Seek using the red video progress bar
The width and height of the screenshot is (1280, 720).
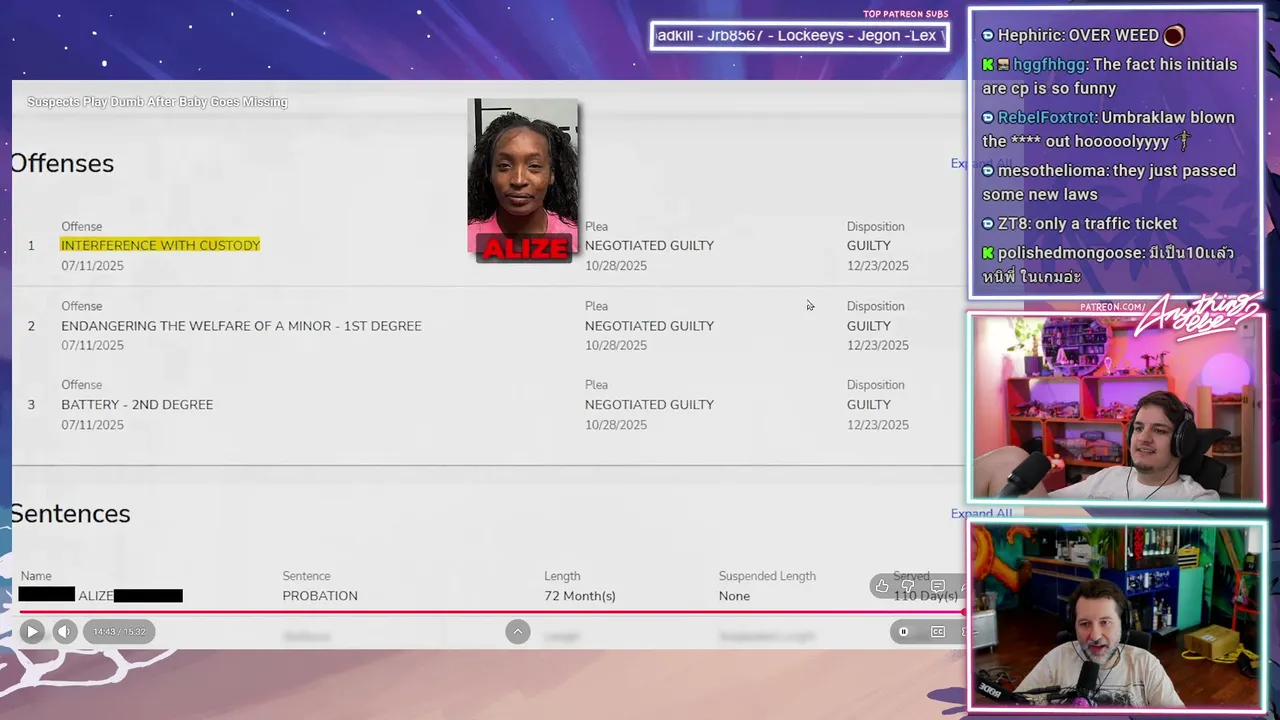pos(490,611)
